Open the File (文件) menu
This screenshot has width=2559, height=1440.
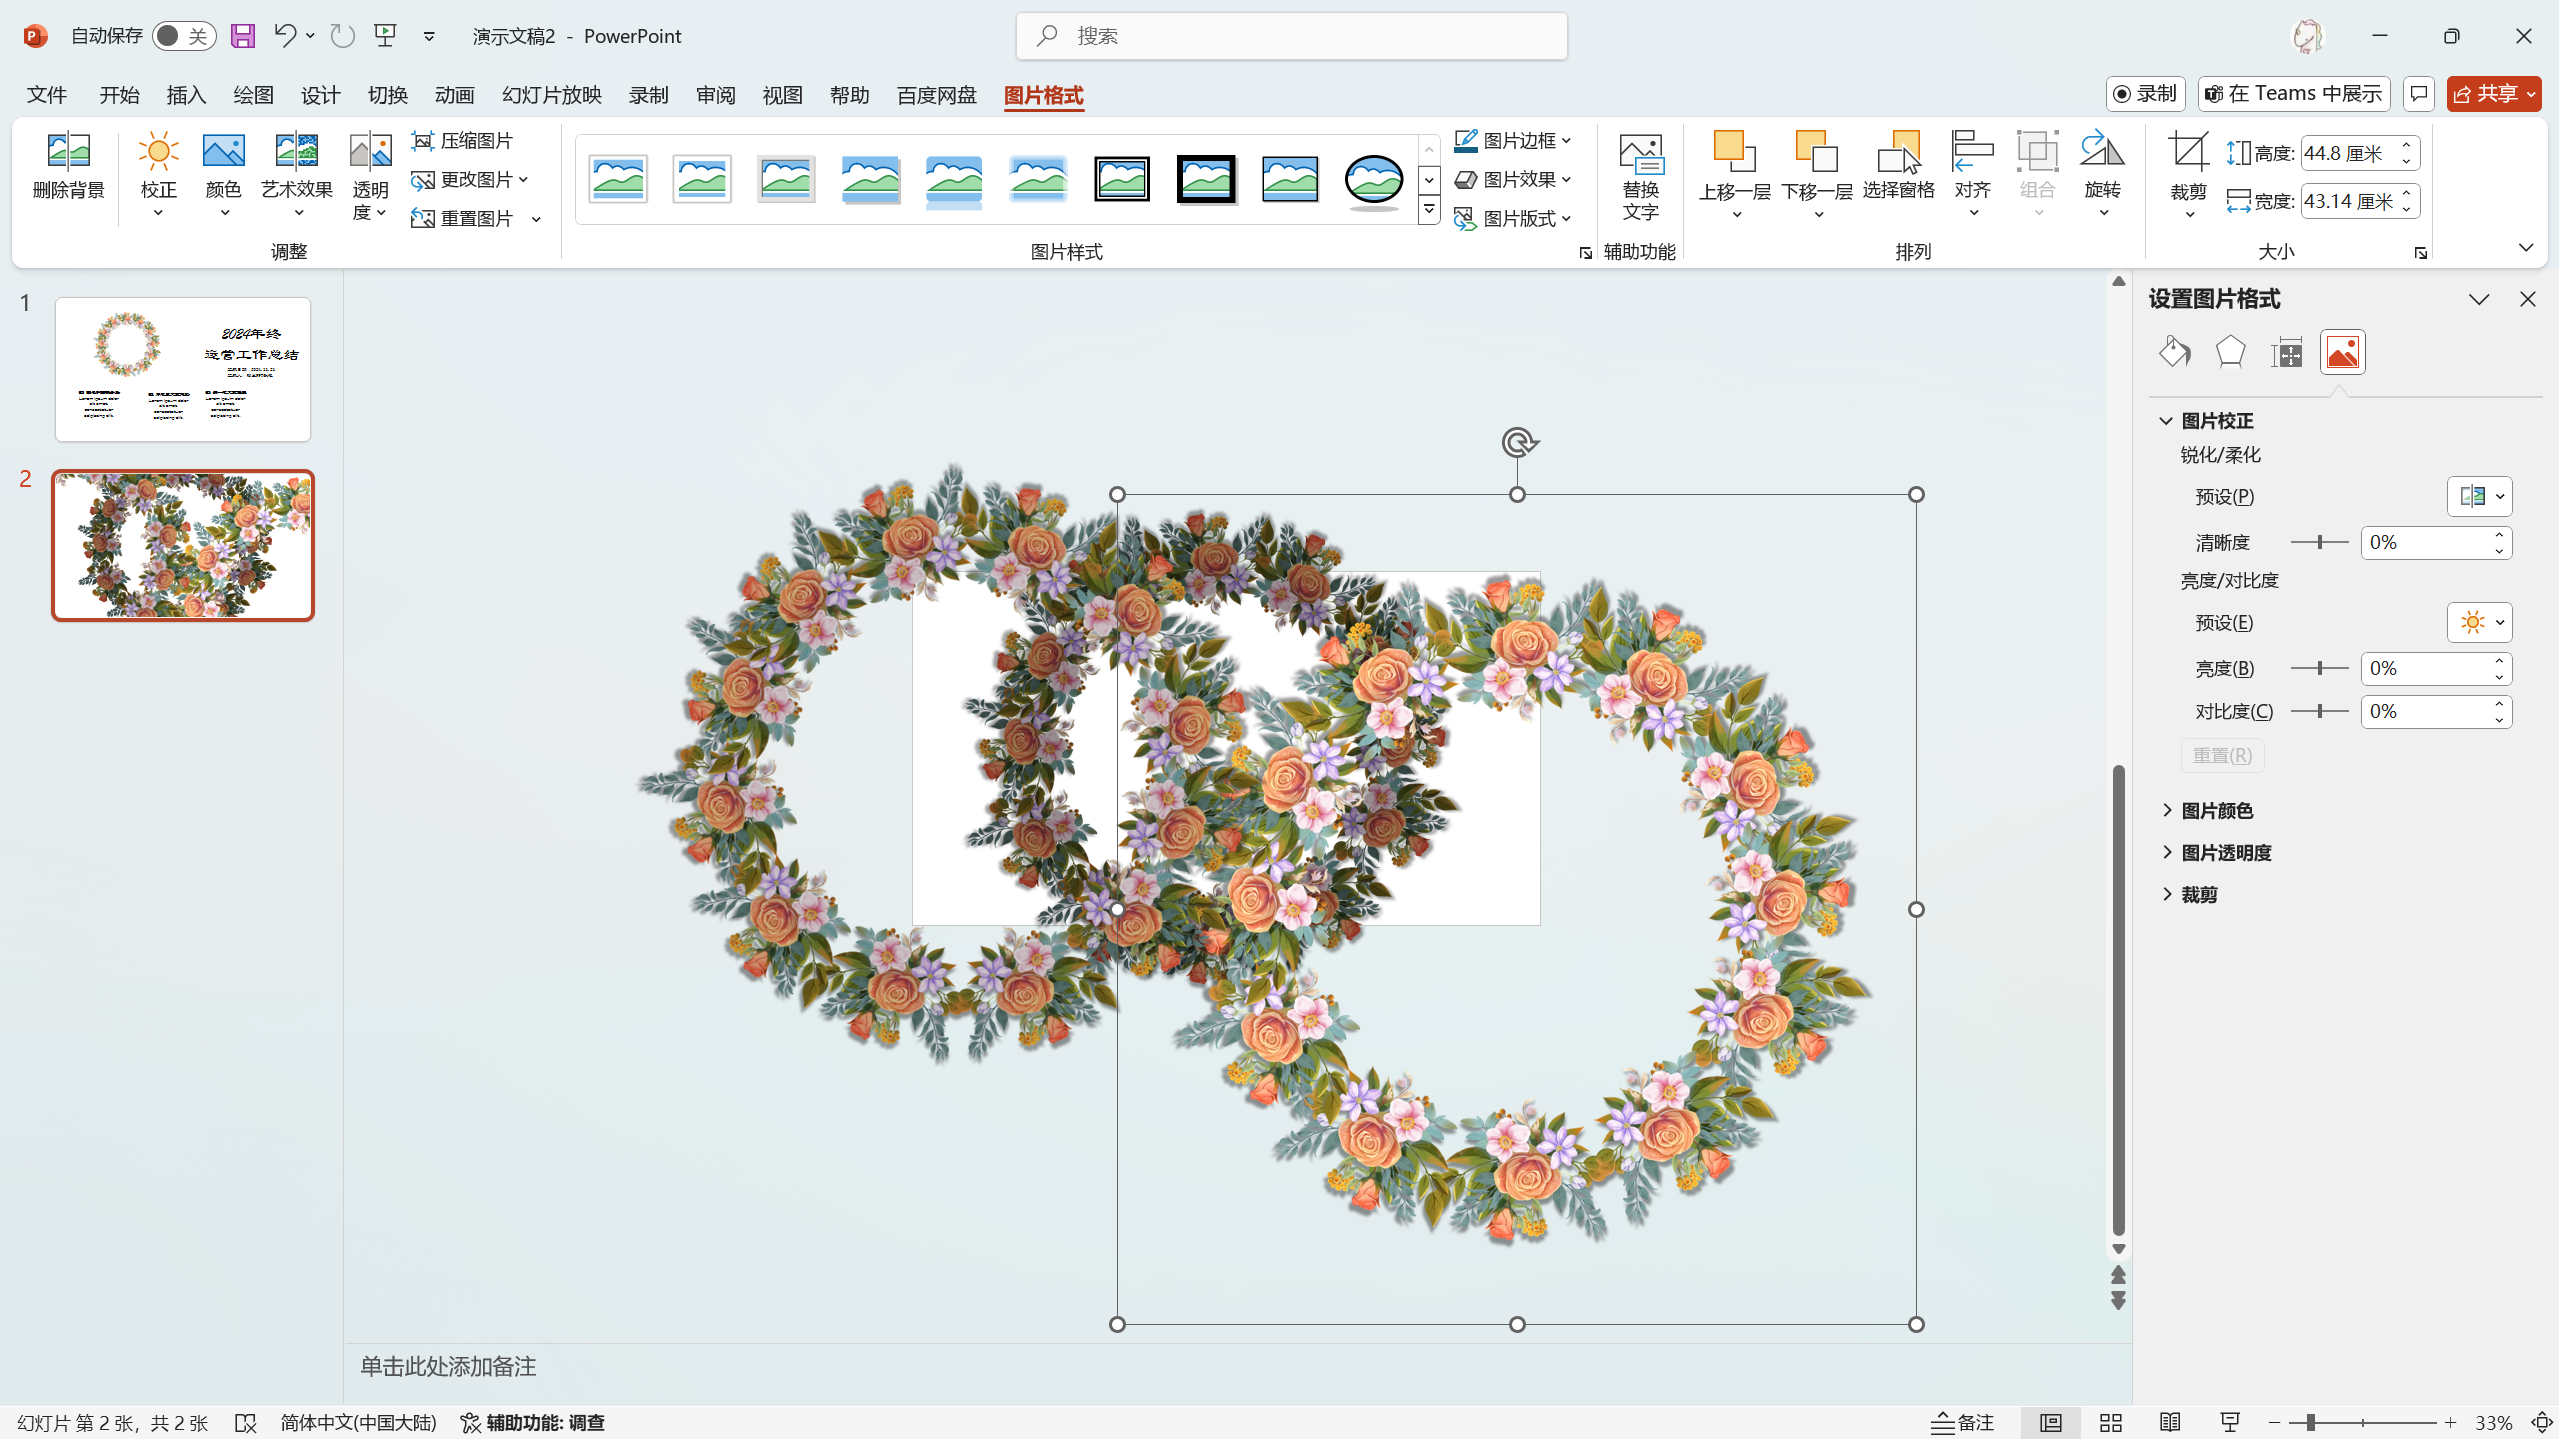[47, 95]
